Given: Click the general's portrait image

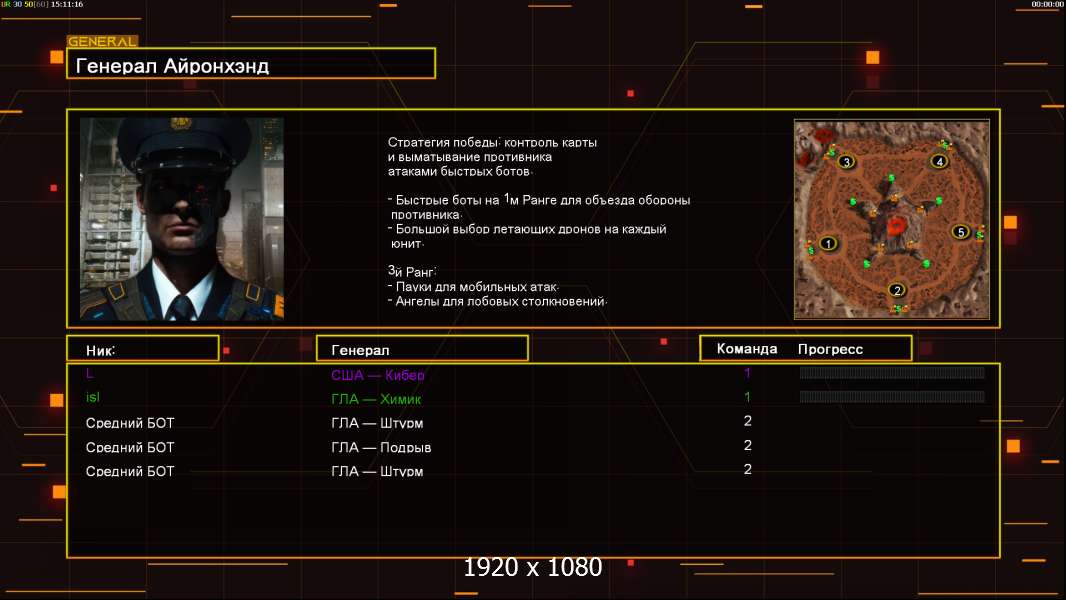Looking at the screenshot, I should (x=182, y=219).
